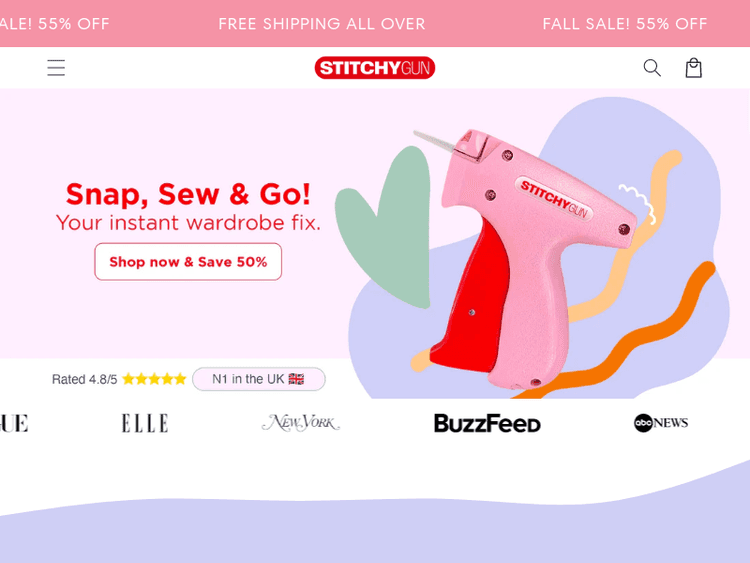Click the StitchyGun header logo
The width and height of the screenshot is (750, 563).
(x=375, y=68)
